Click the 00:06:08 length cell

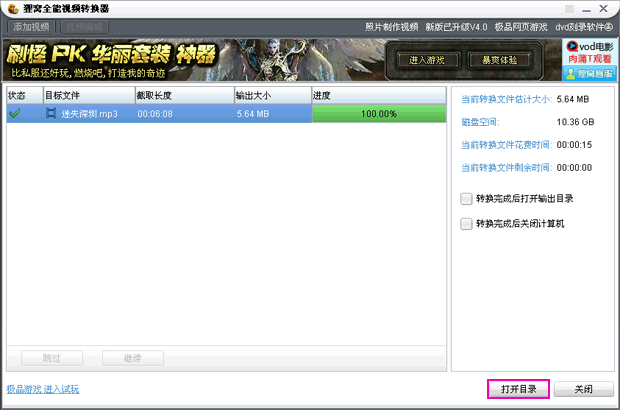tap(155, 114)
